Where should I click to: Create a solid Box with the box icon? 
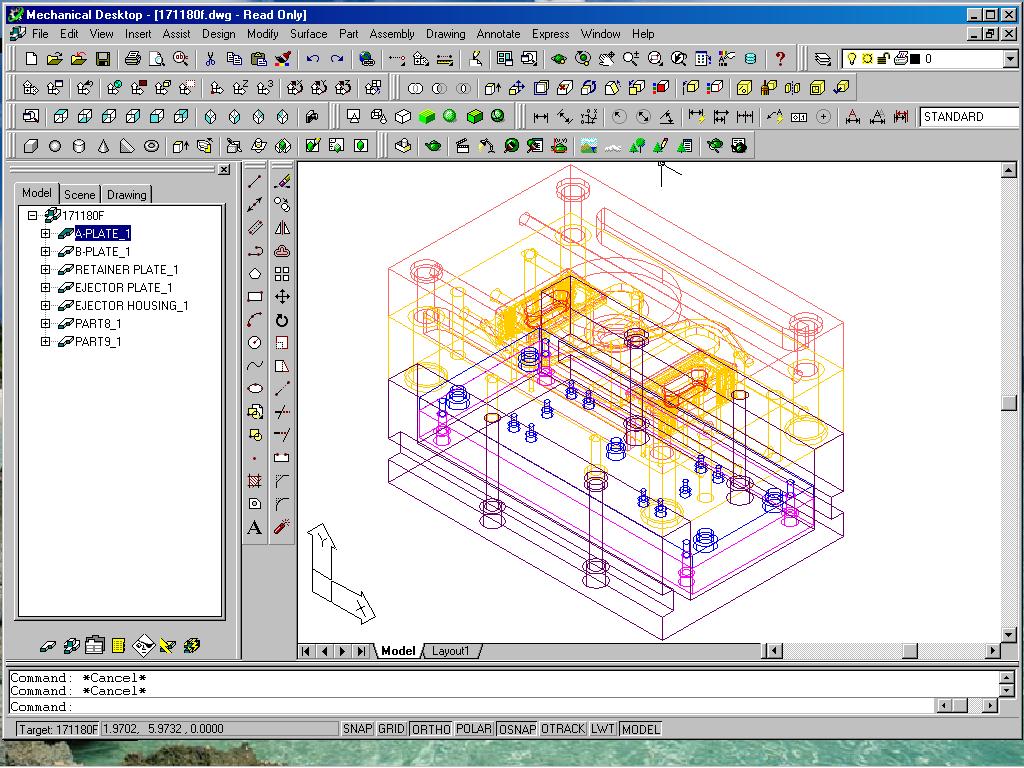coord(31,146)
